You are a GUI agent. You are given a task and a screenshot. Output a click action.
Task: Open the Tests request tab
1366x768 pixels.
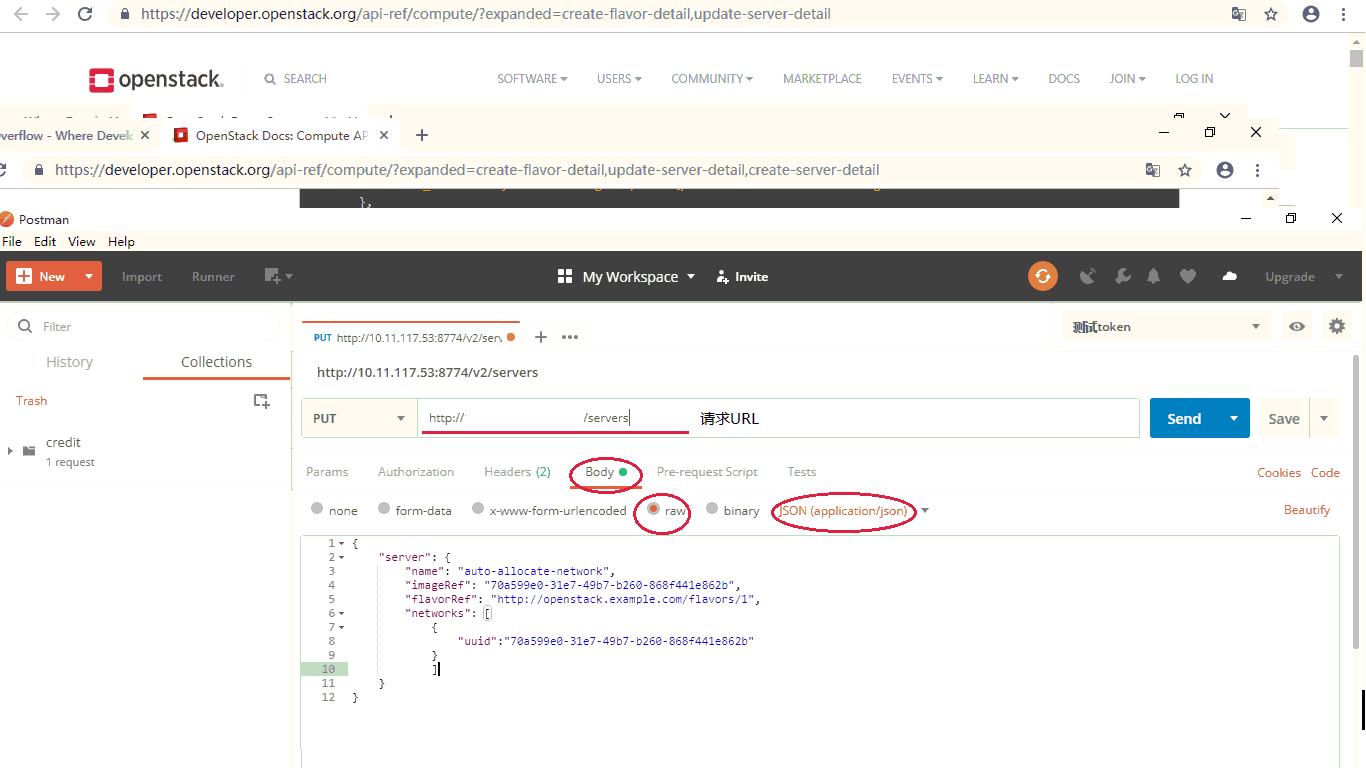coord(801,472)
